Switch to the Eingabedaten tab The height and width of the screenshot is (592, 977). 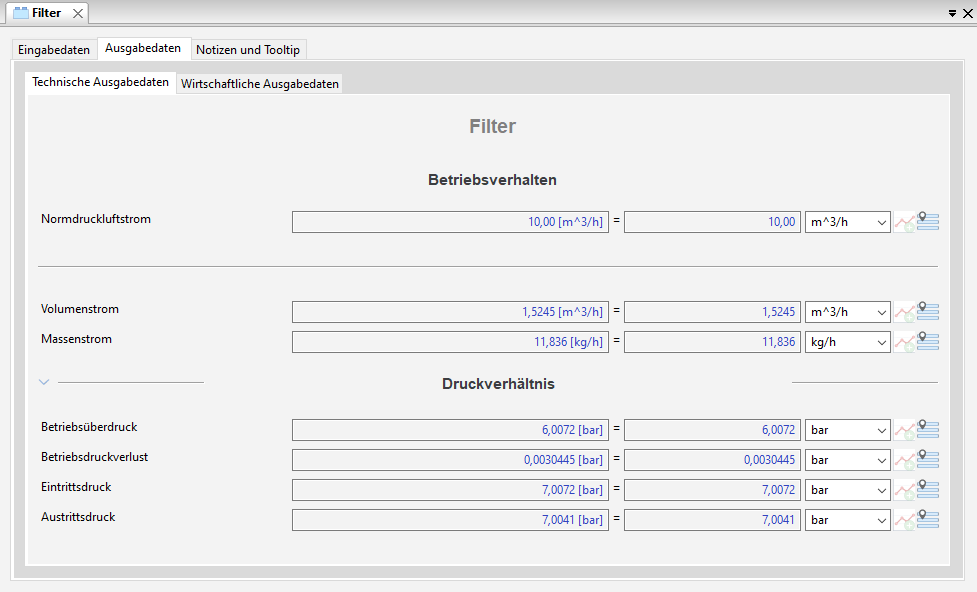click(x=54, y=50)
